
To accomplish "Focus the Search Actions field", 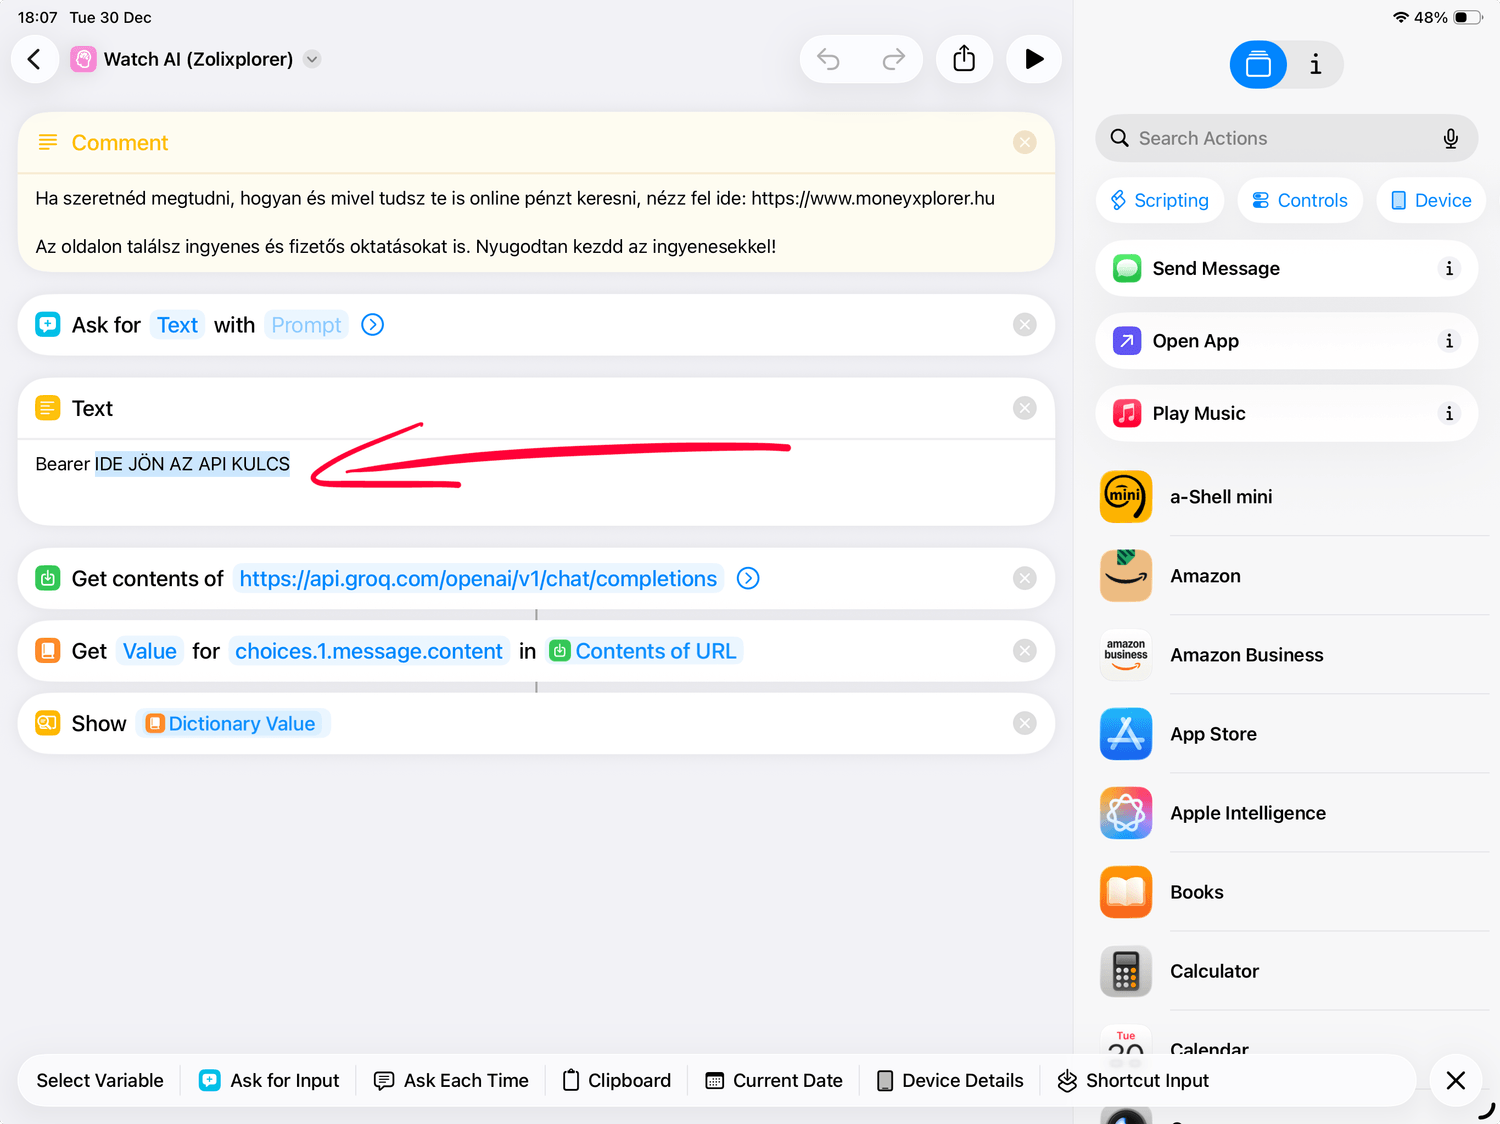I will 1286,138.
